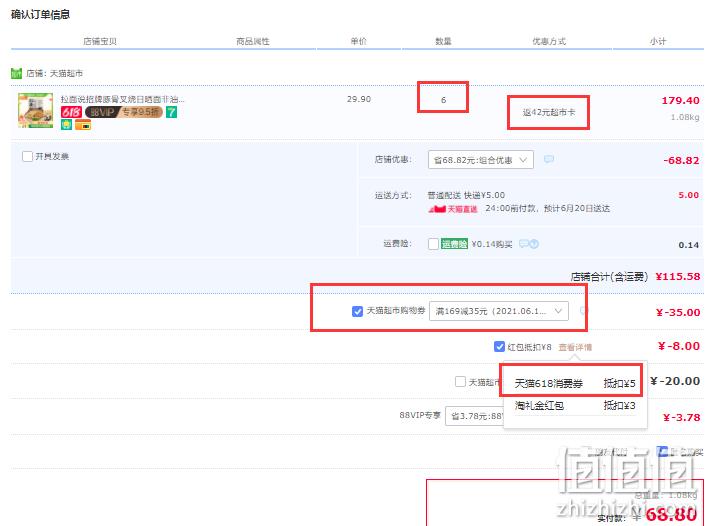
Task: Tick the 开具发票 invoice checkbox
Action: (x=27, y=156)
